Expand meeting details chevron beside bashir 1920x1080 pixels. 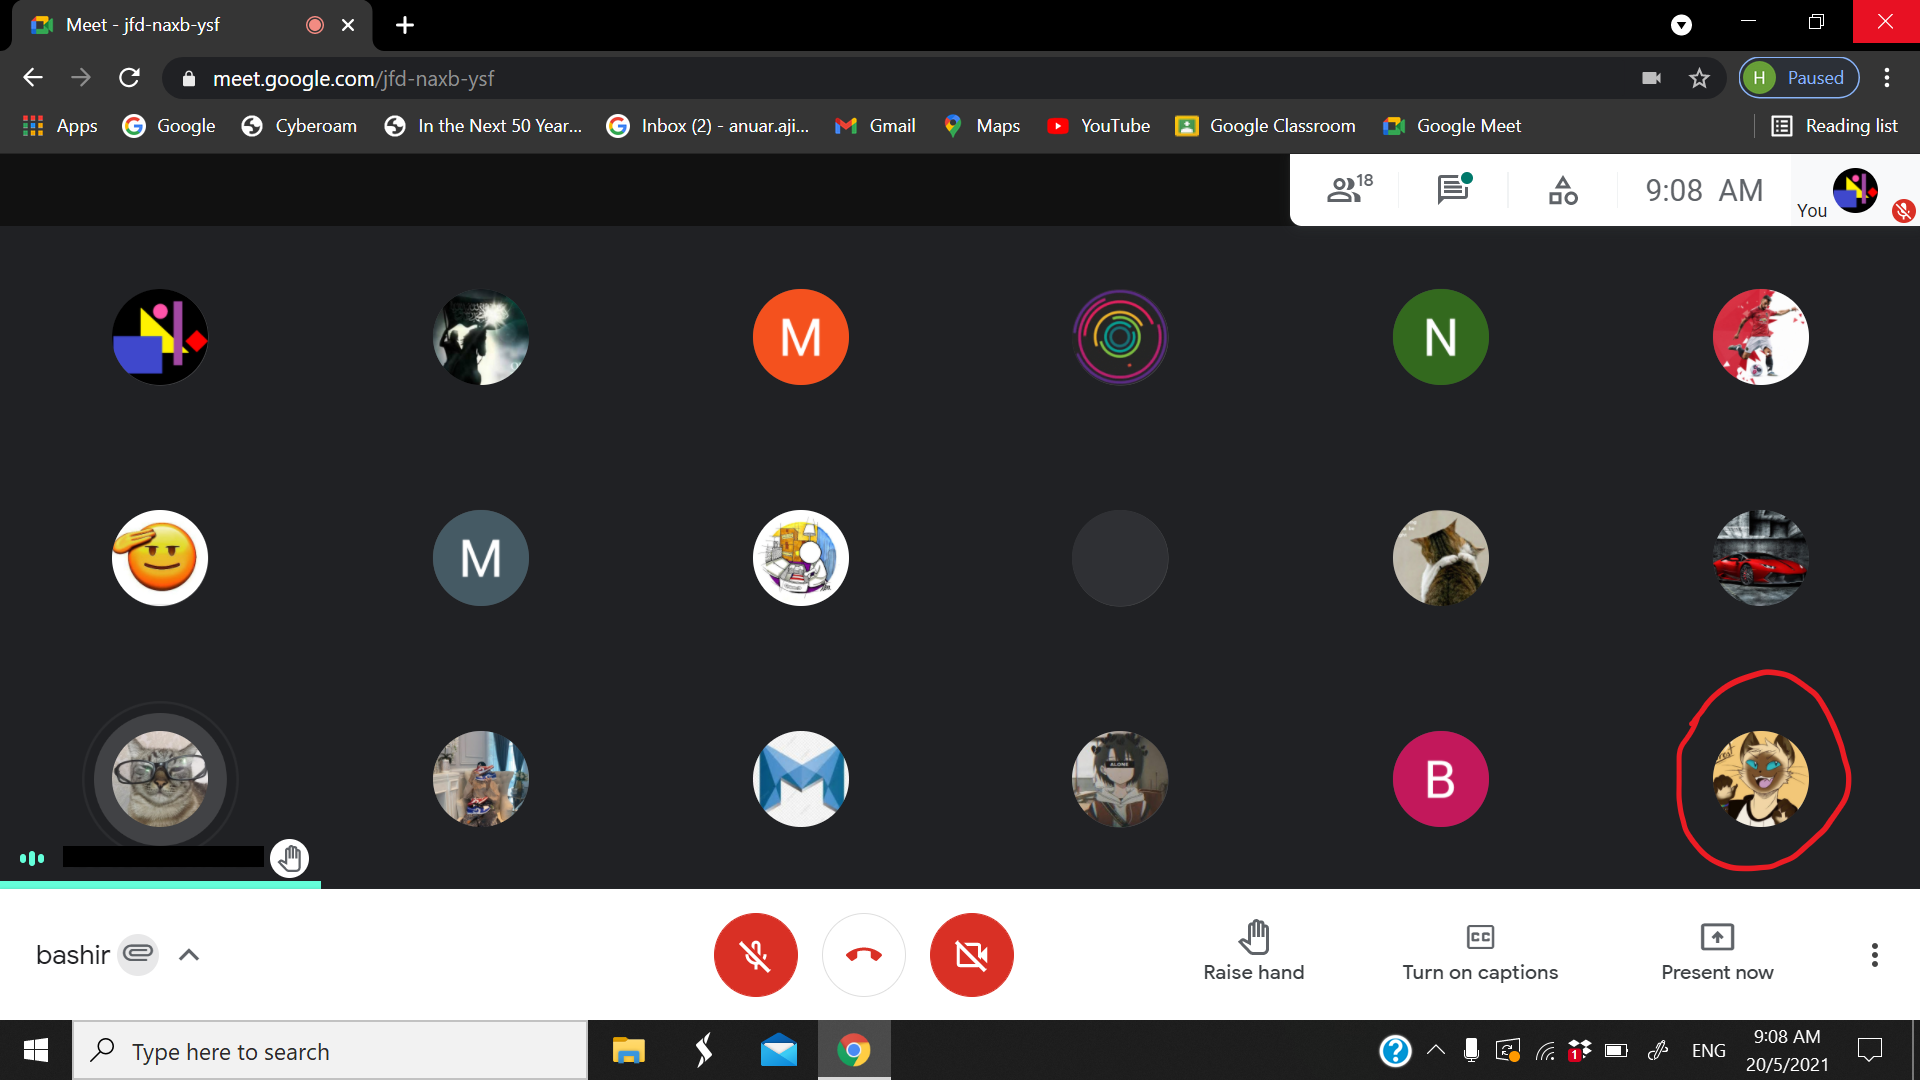coord(189,955)
